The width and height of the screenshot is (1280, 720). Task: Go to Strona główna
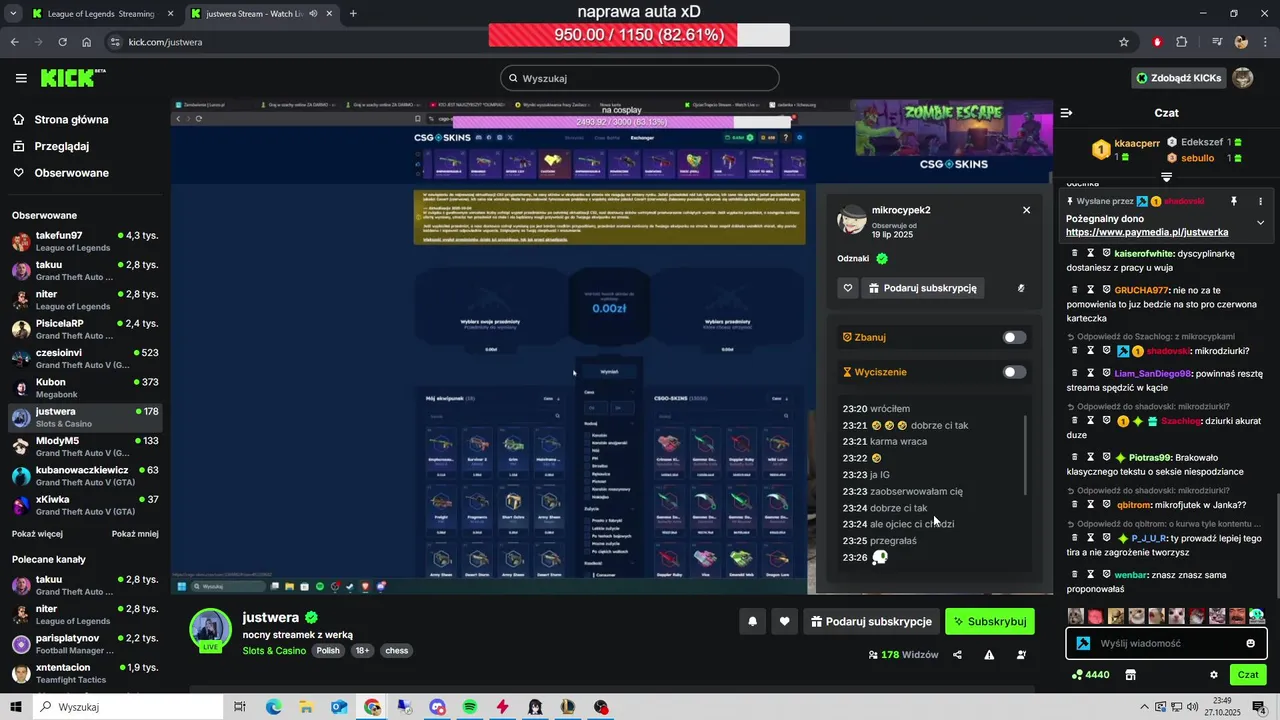click(x=60, y=120)
